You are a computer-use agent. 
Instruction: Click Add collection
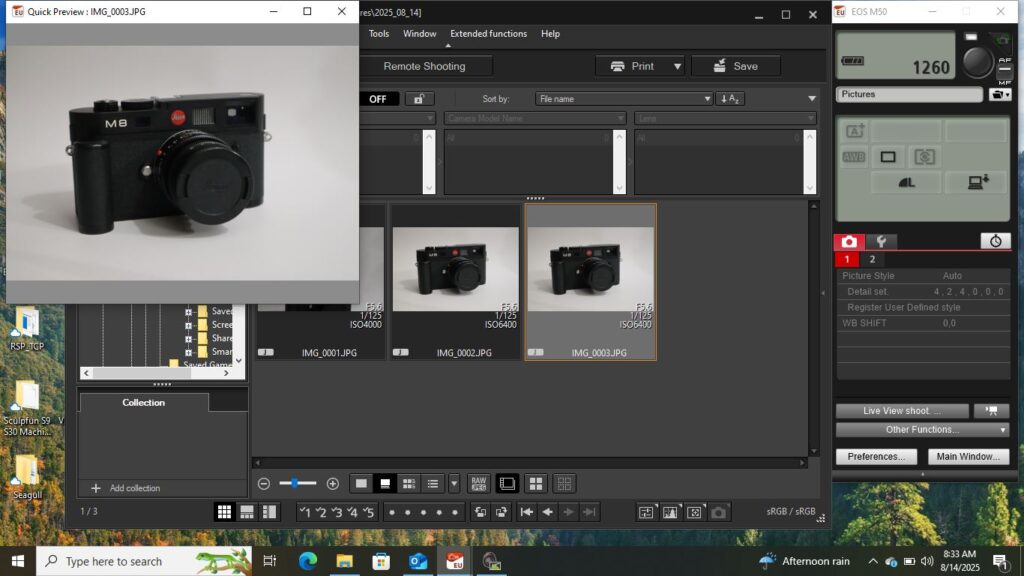(126, 488)
